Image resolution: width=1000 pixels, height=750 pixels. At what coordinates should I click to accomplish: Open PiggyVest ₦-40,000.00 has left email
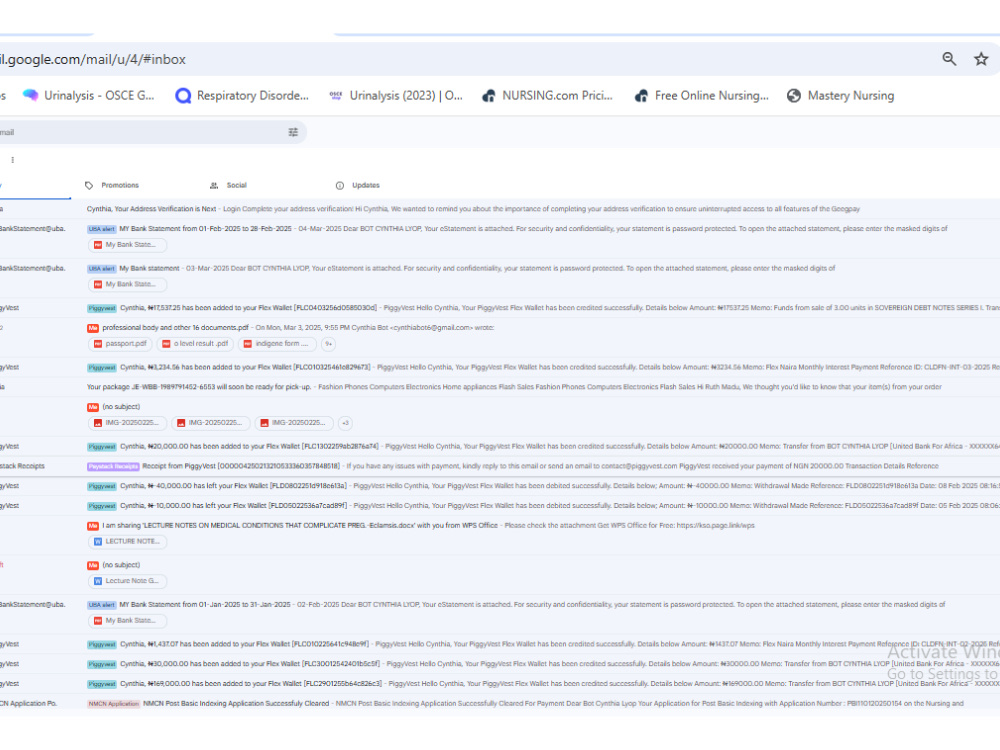click(x=500, y=486)
